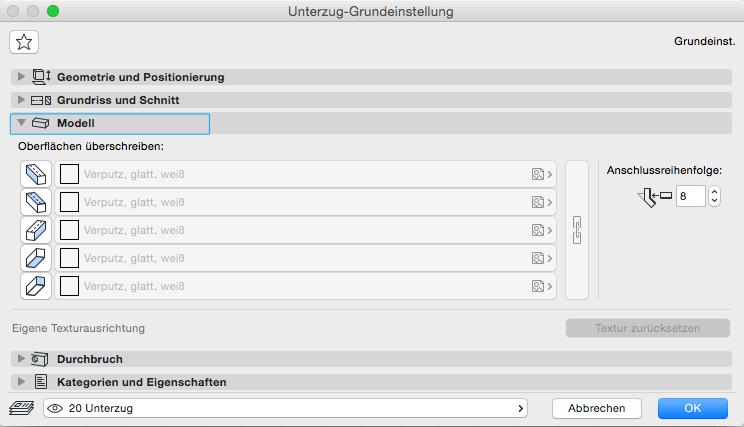Image resolution: width=744 pixels, height=427 pixels.
Task: Toggle third surface override beam icon
Action: [36, 230]
